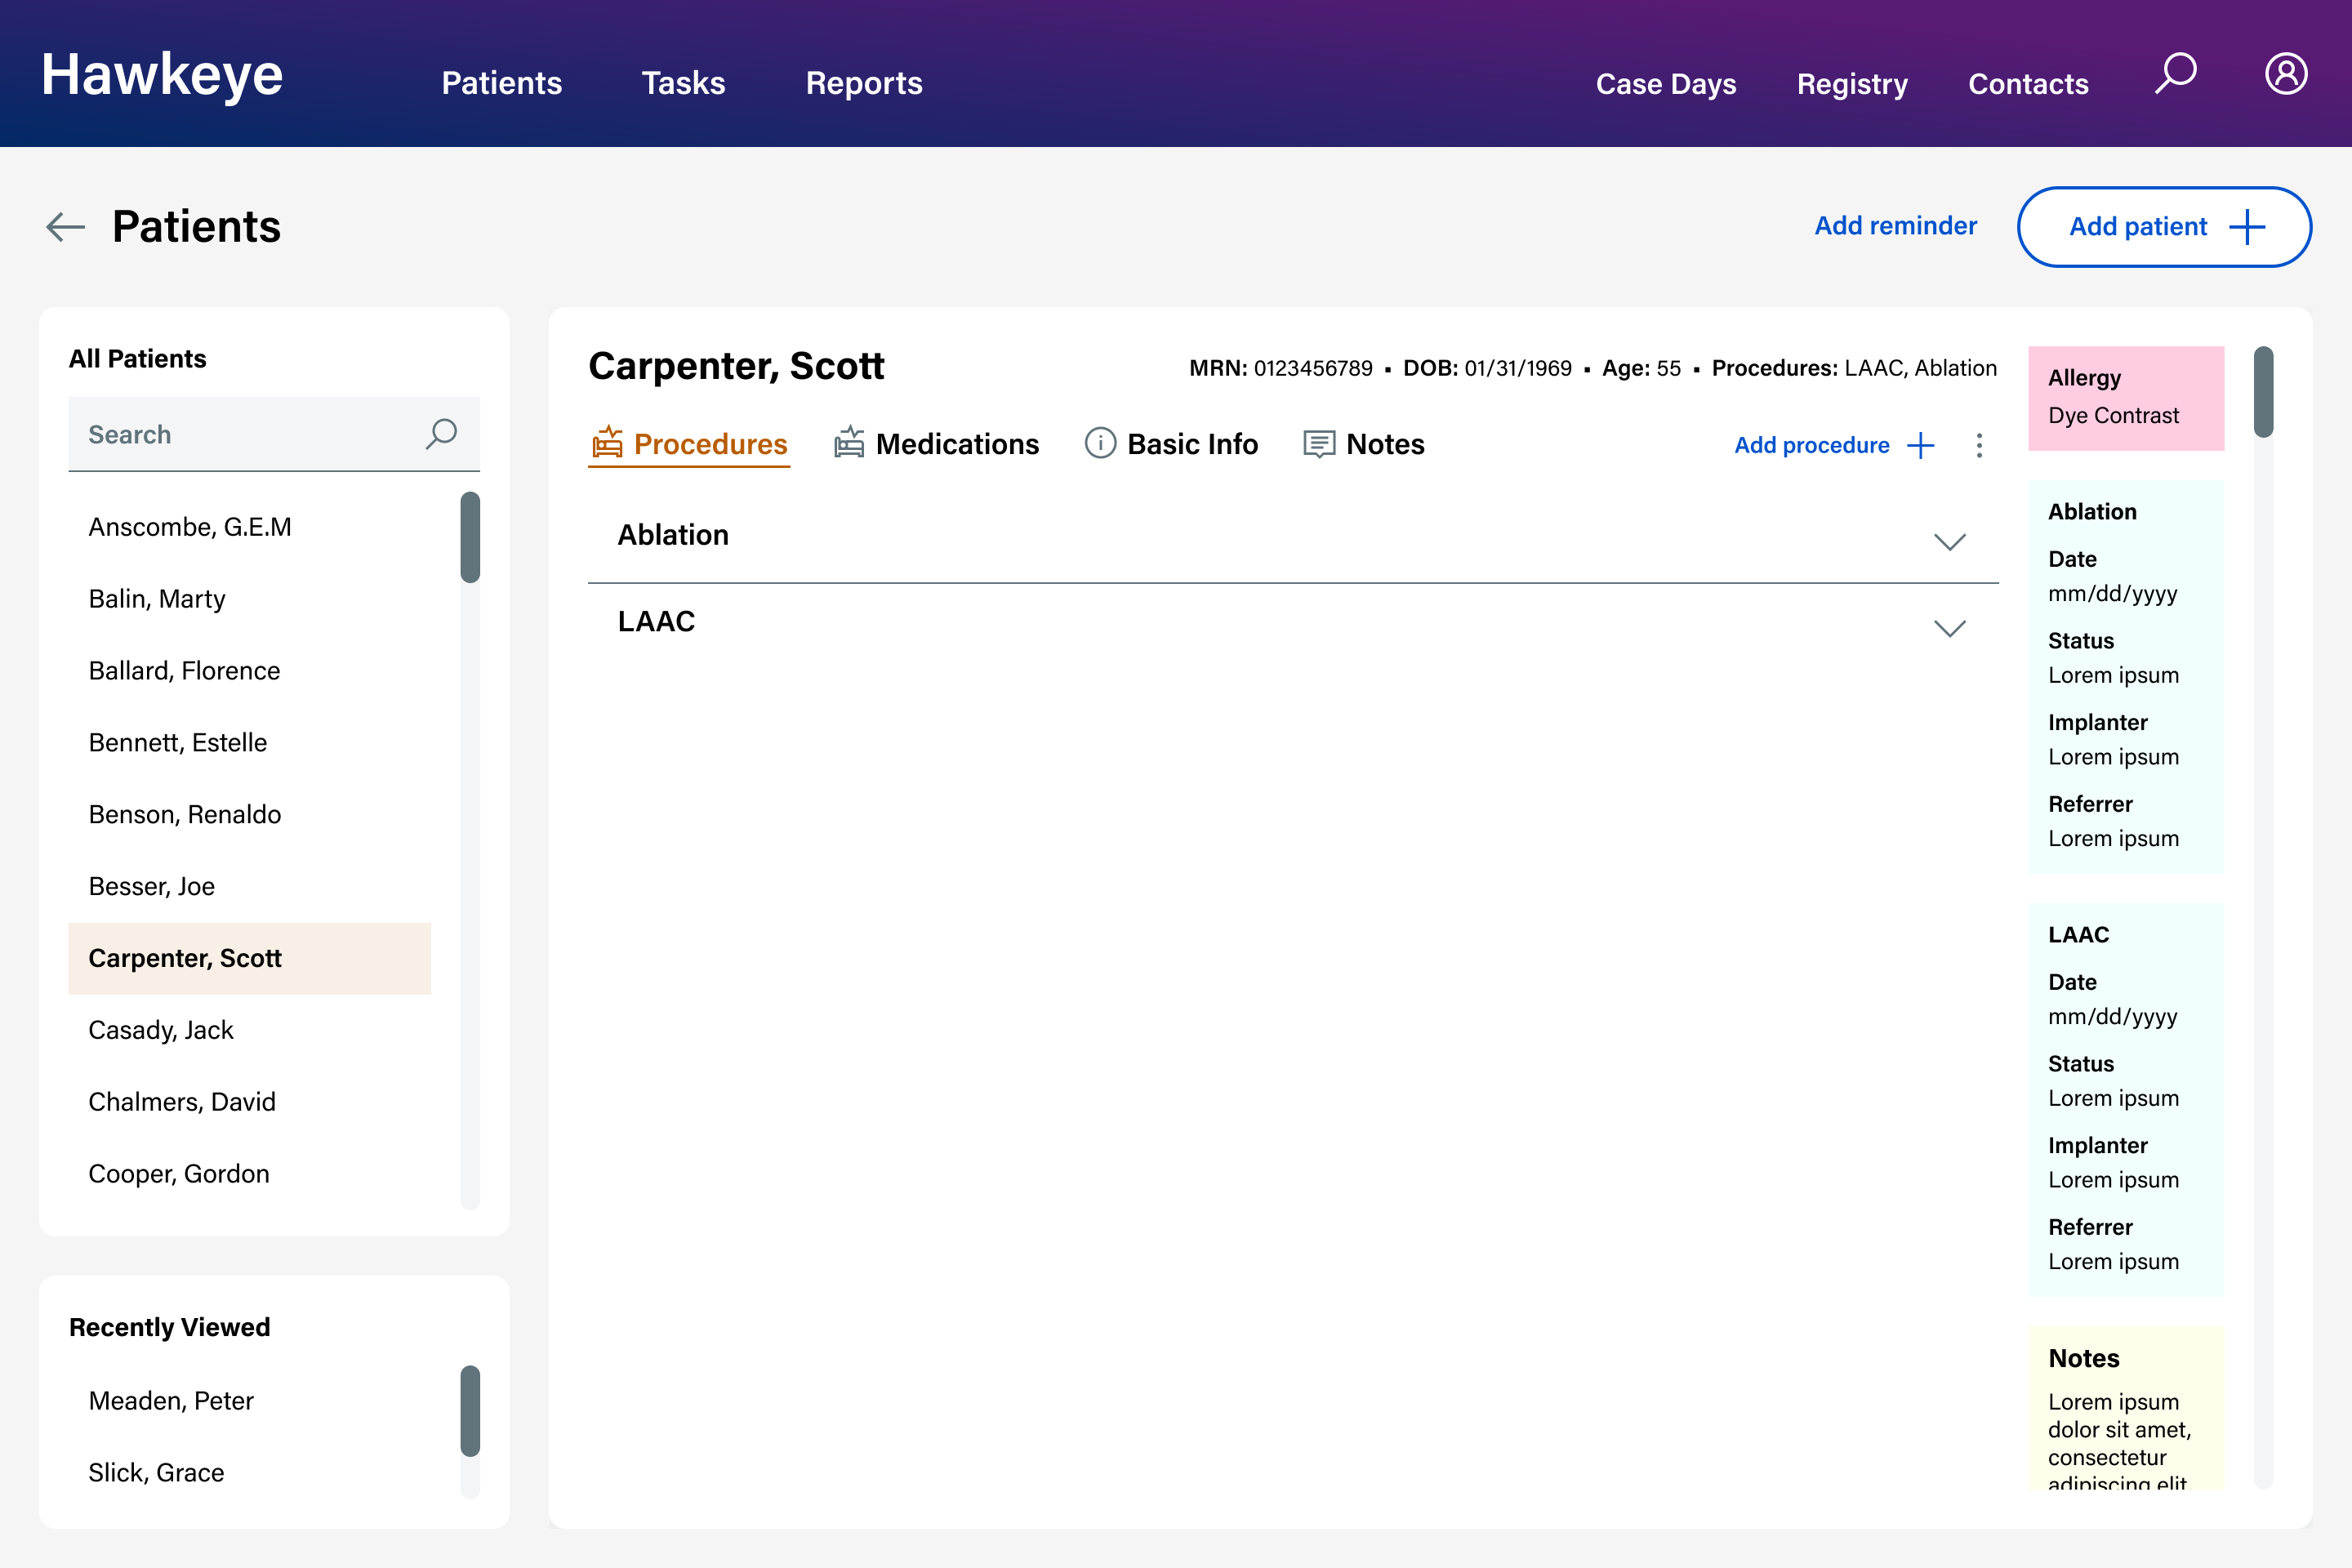Click the Notes speech bubble icon
Screen dimensions: 2352x1568
(1319, 444)
